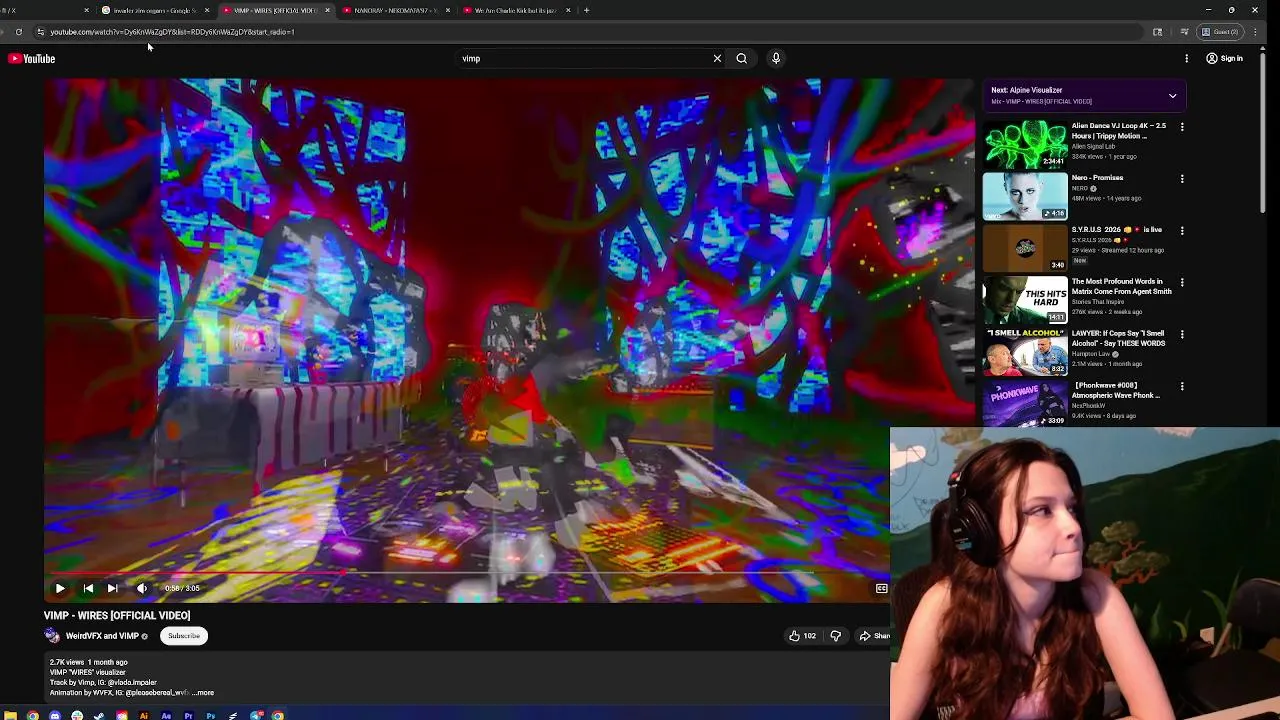Viewport: 1280px width, 720px height.
Task: Click the Google Lens search icon in the toolbar
Action: 1157,32
